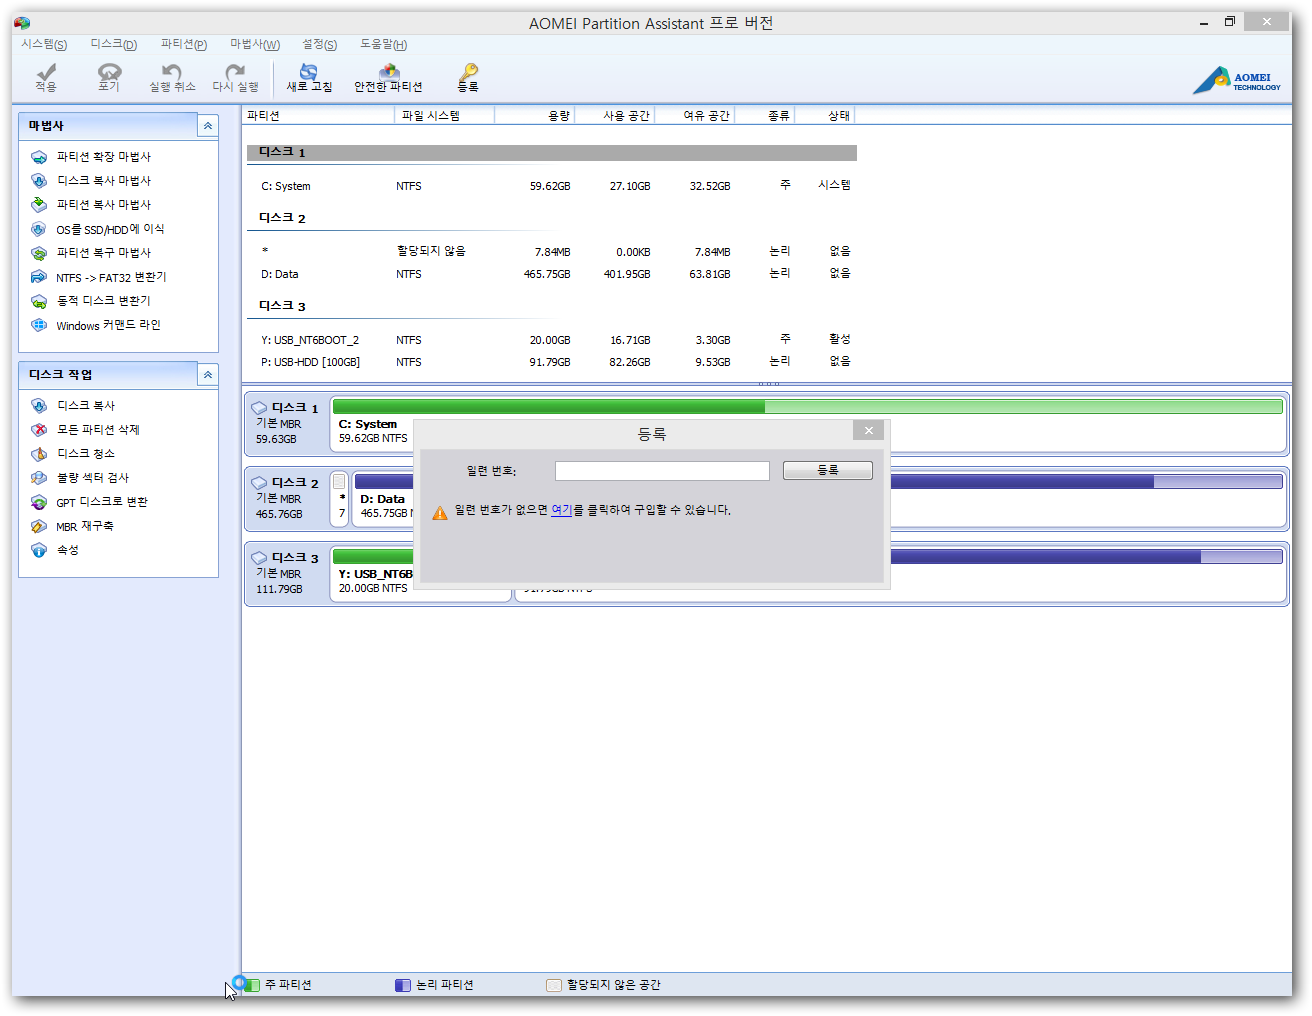Click the 다시 실행 (Redo) toolbar icon

pos(235,77)
